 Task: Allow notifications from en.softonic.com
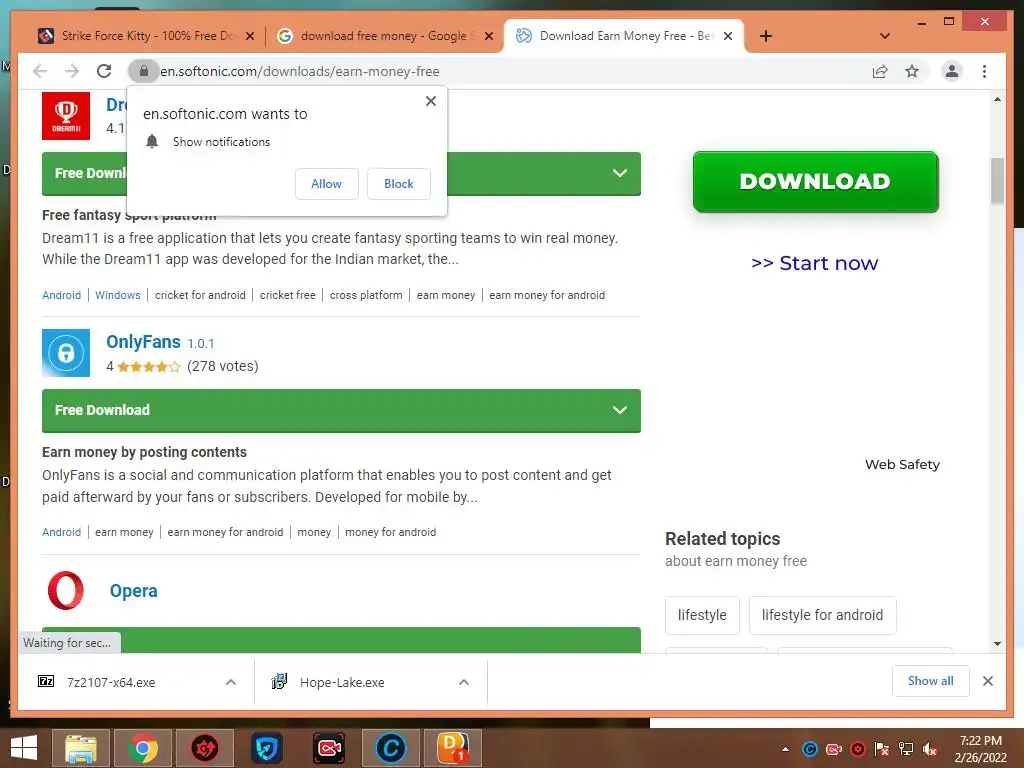(327, 184)
